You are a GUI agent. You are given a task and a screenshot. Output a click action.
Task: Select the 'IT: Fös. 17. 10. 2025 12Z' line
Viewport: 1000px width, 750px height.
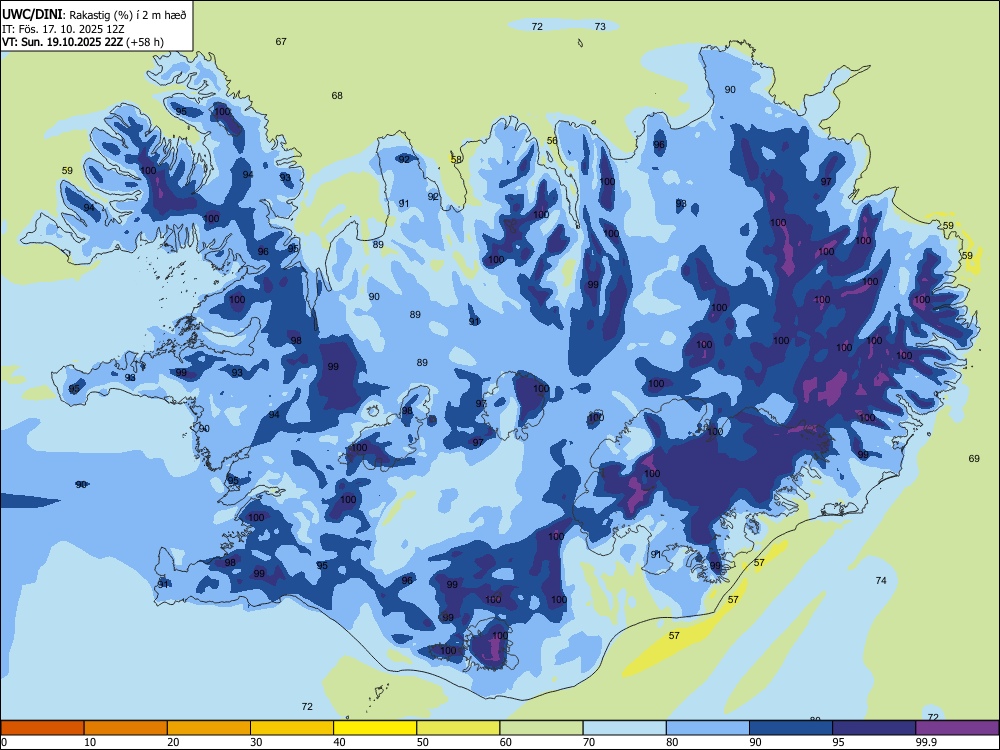click(62, 29)
